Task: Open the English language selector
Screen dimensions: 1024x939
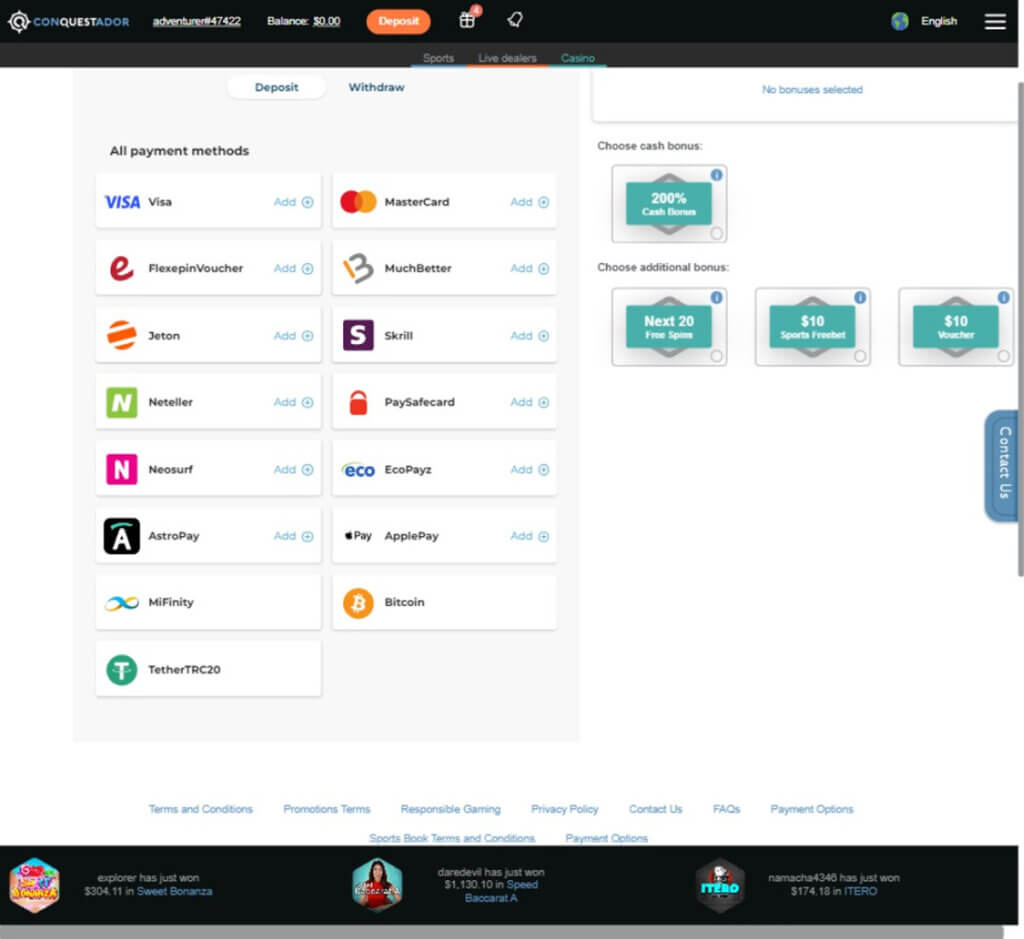Action: coord(938,22)
